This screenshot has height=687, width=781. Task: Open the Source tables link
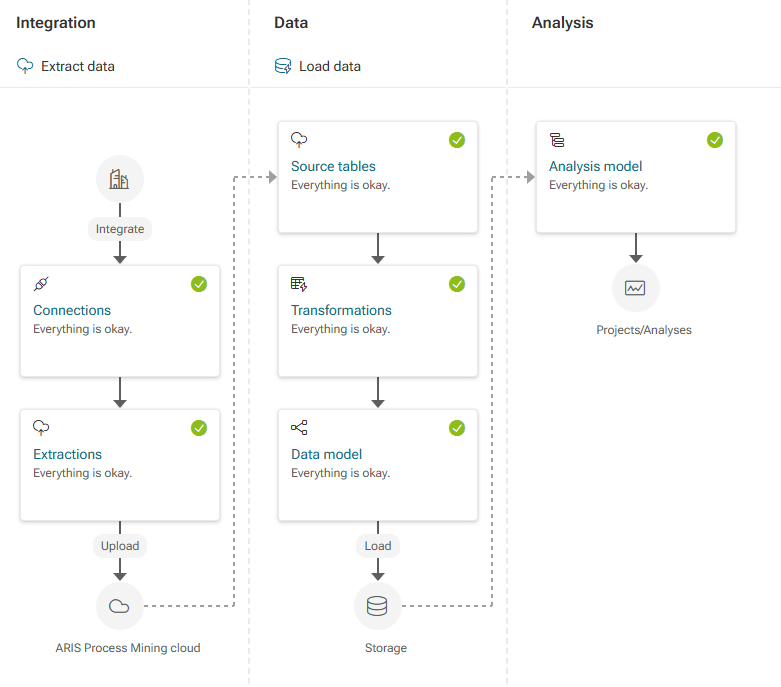click(333, 166)
